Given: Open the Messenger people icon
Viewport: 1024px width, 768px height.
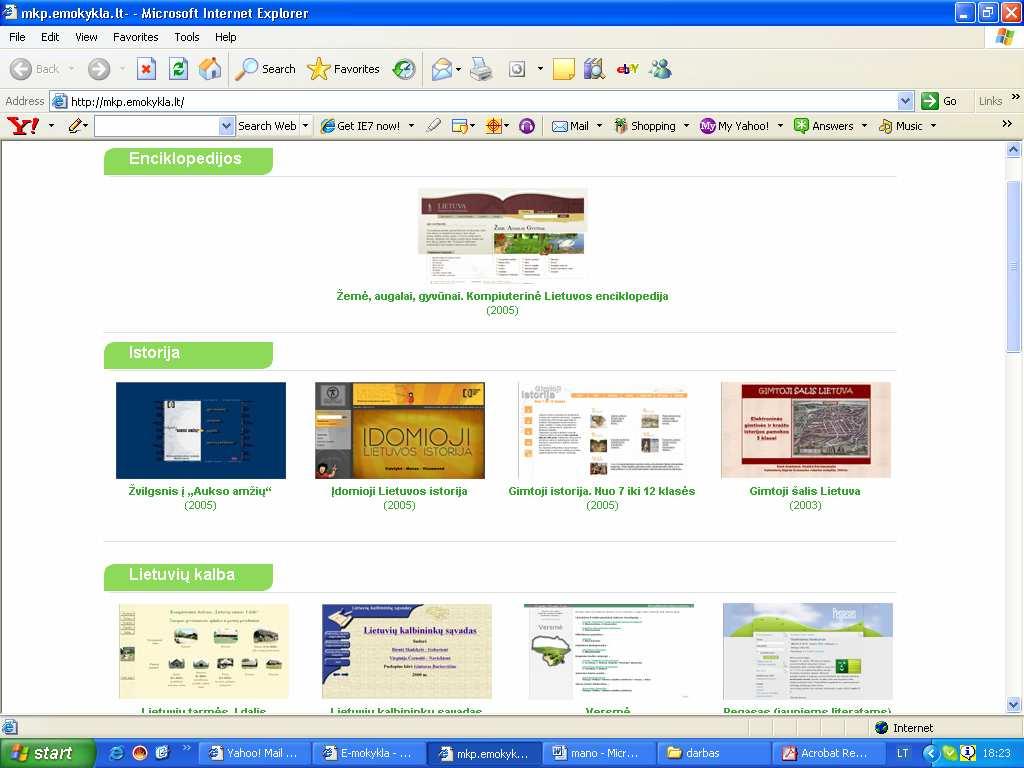Looking at the screenshot, I should tap(660, 69).
